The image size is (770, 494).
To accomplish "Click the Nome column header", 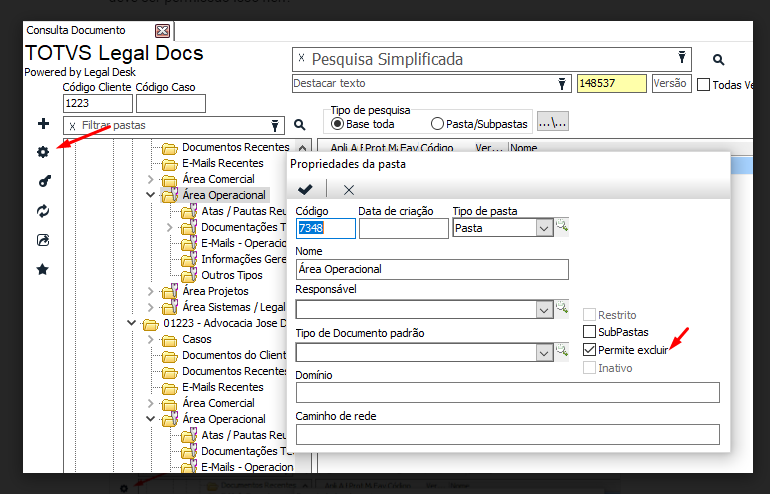I will (x=523, y=148).
